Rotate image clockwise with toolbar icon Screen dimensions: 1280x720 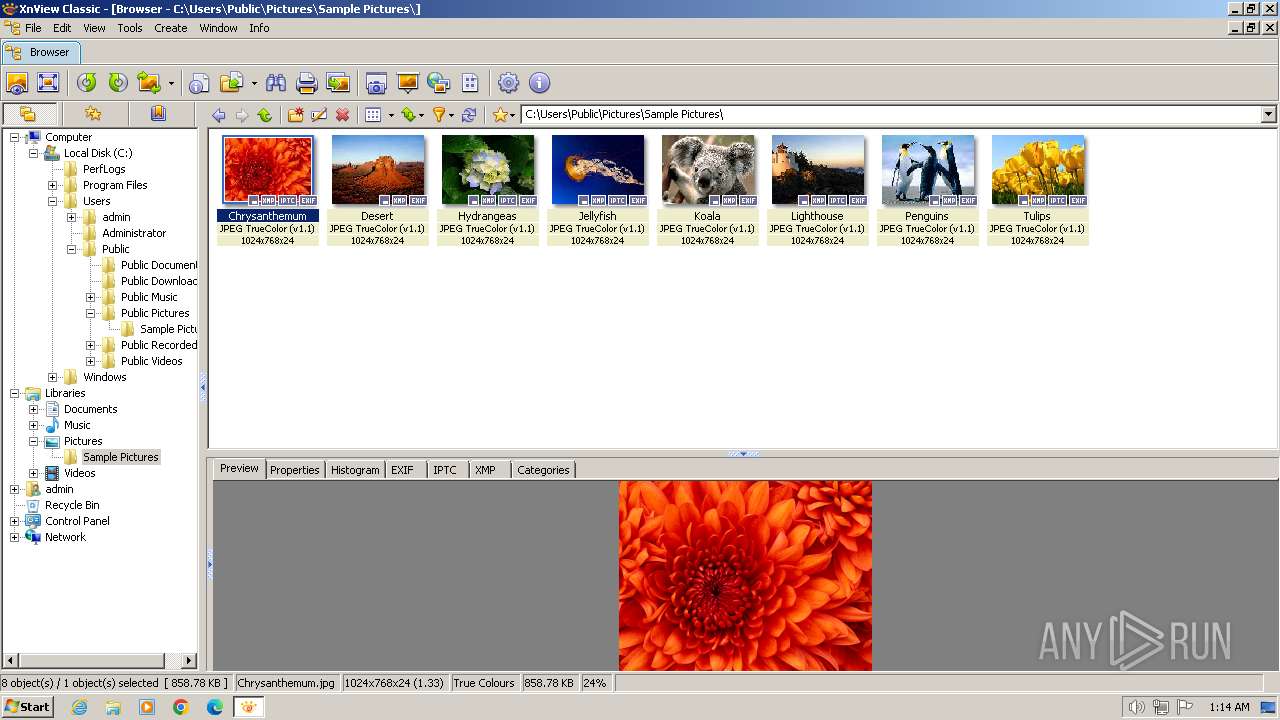118,83
